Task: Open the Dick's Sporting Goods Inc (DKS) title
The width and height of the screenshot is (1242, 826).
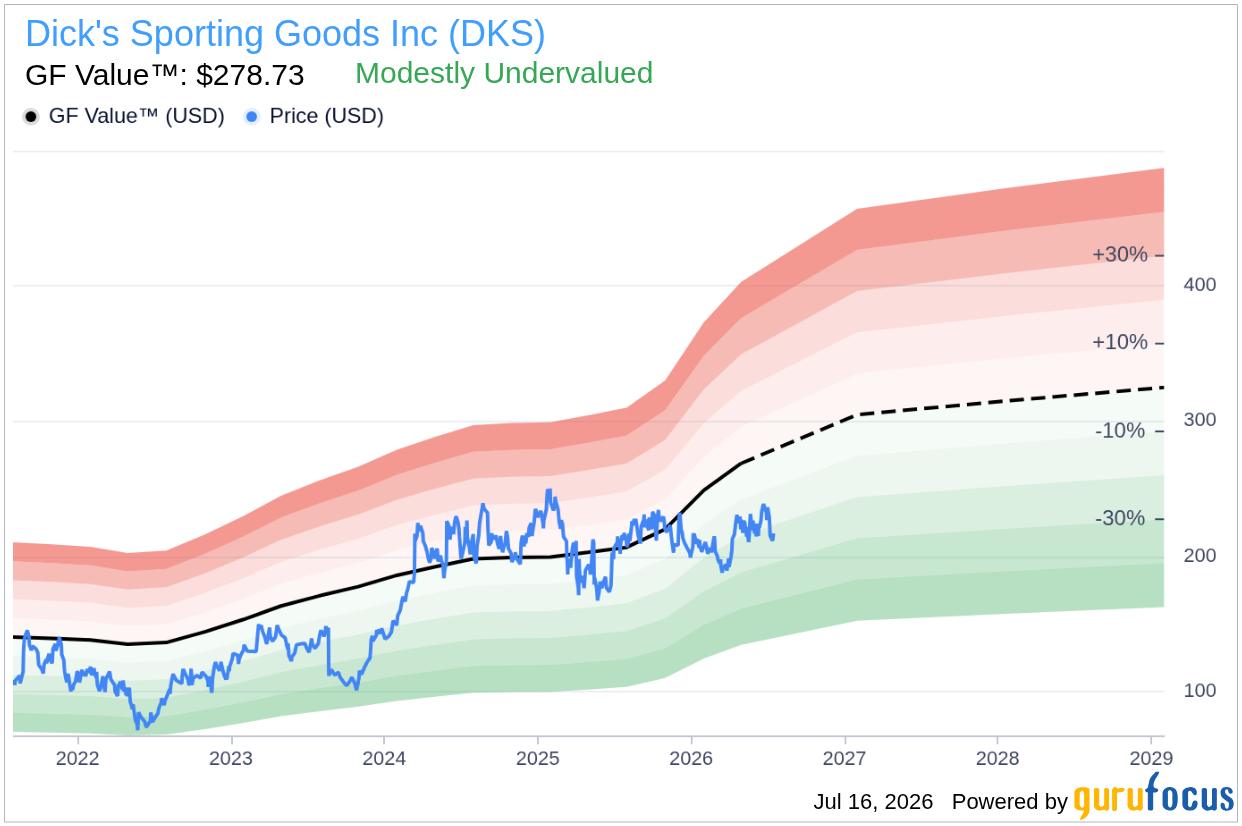Action: pyautogui.click(x=285, y=34)
